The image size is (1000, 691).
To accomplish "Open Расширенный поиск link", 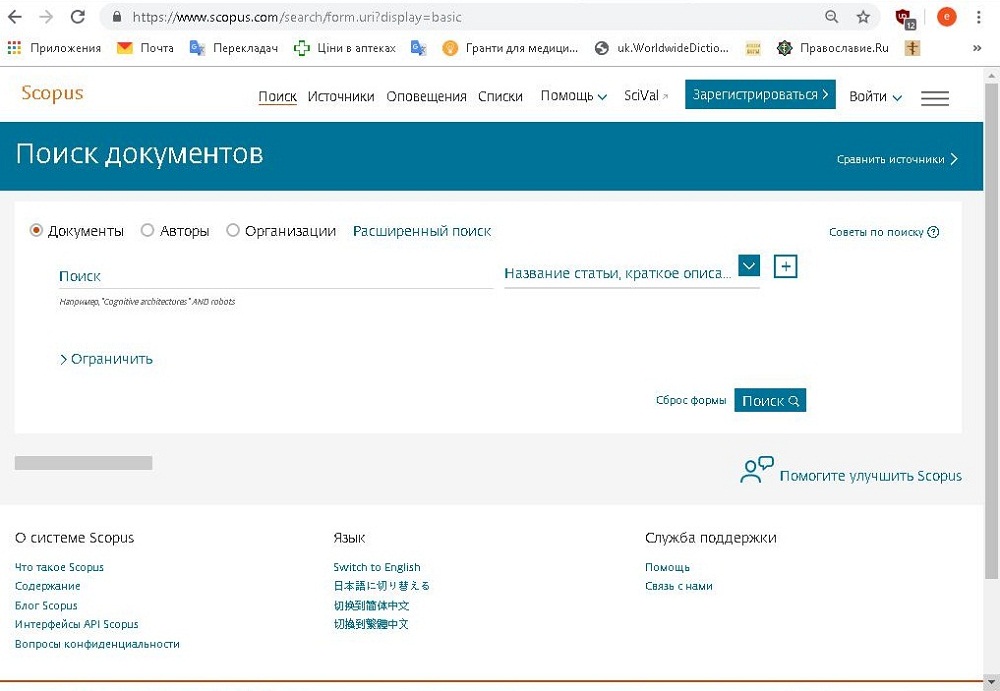I will tap(422, 231).
